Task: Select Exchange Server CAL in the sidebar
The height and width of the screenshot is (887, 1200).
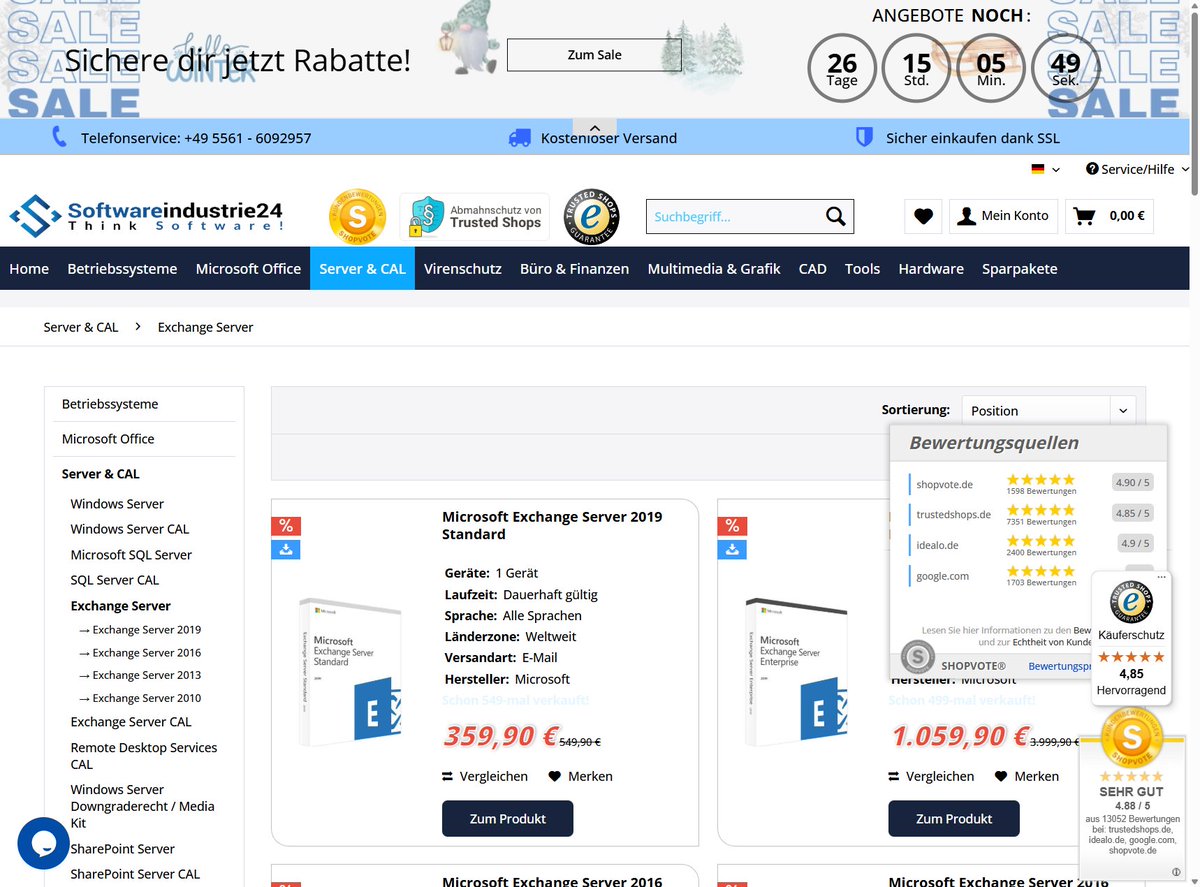Action: [131, 722]
